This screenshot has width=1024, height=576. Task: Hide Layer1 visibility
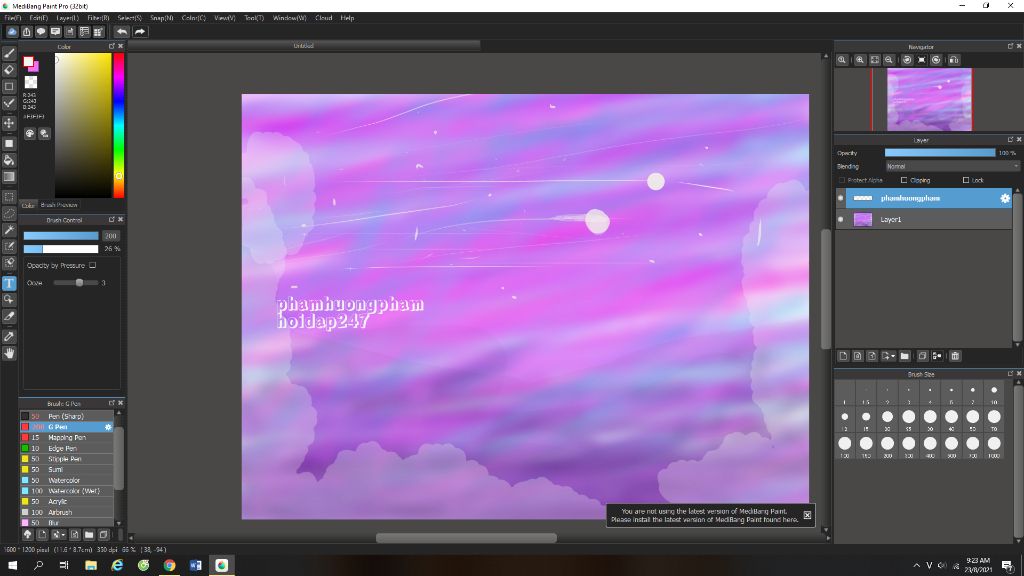[840, 219]
